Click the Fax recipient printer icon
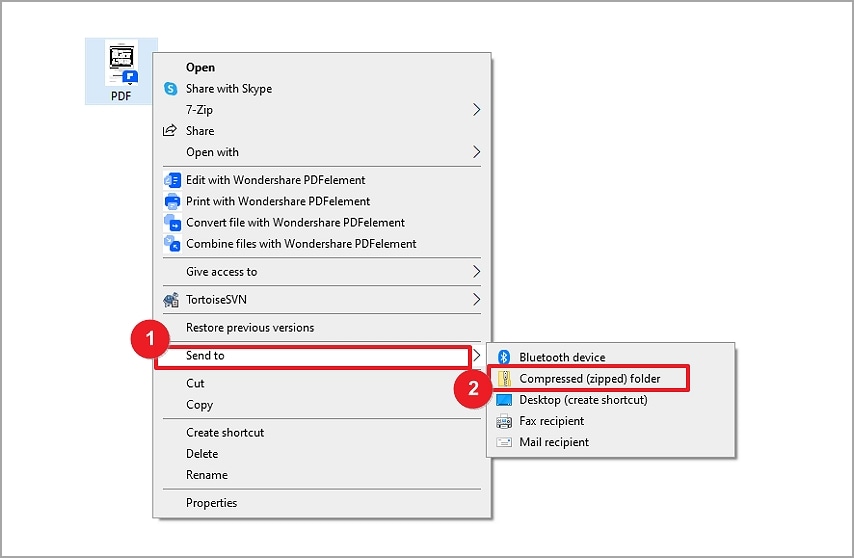The height and width of the screenshot is (558, 854). point(504,422)
